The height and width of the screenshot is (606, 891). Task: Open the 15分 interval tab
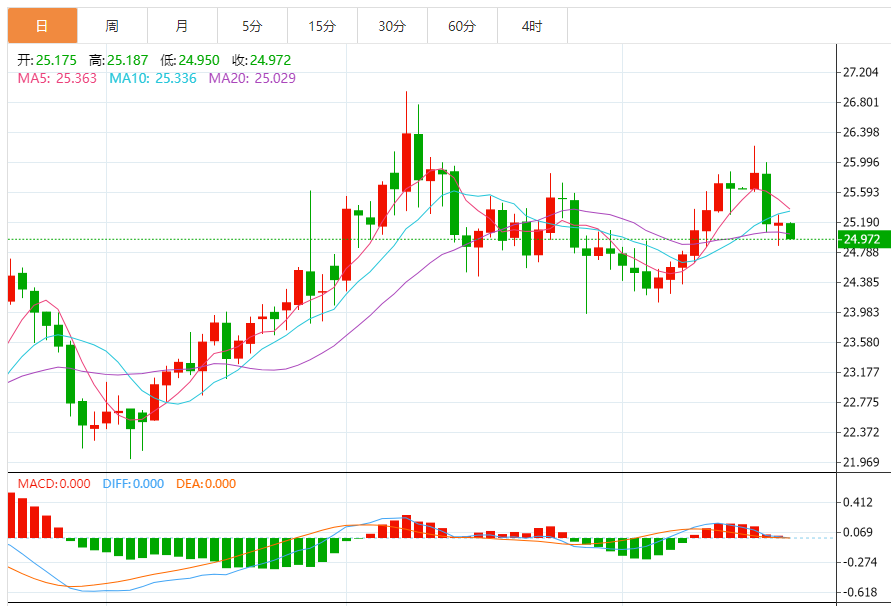click(322, 26)
